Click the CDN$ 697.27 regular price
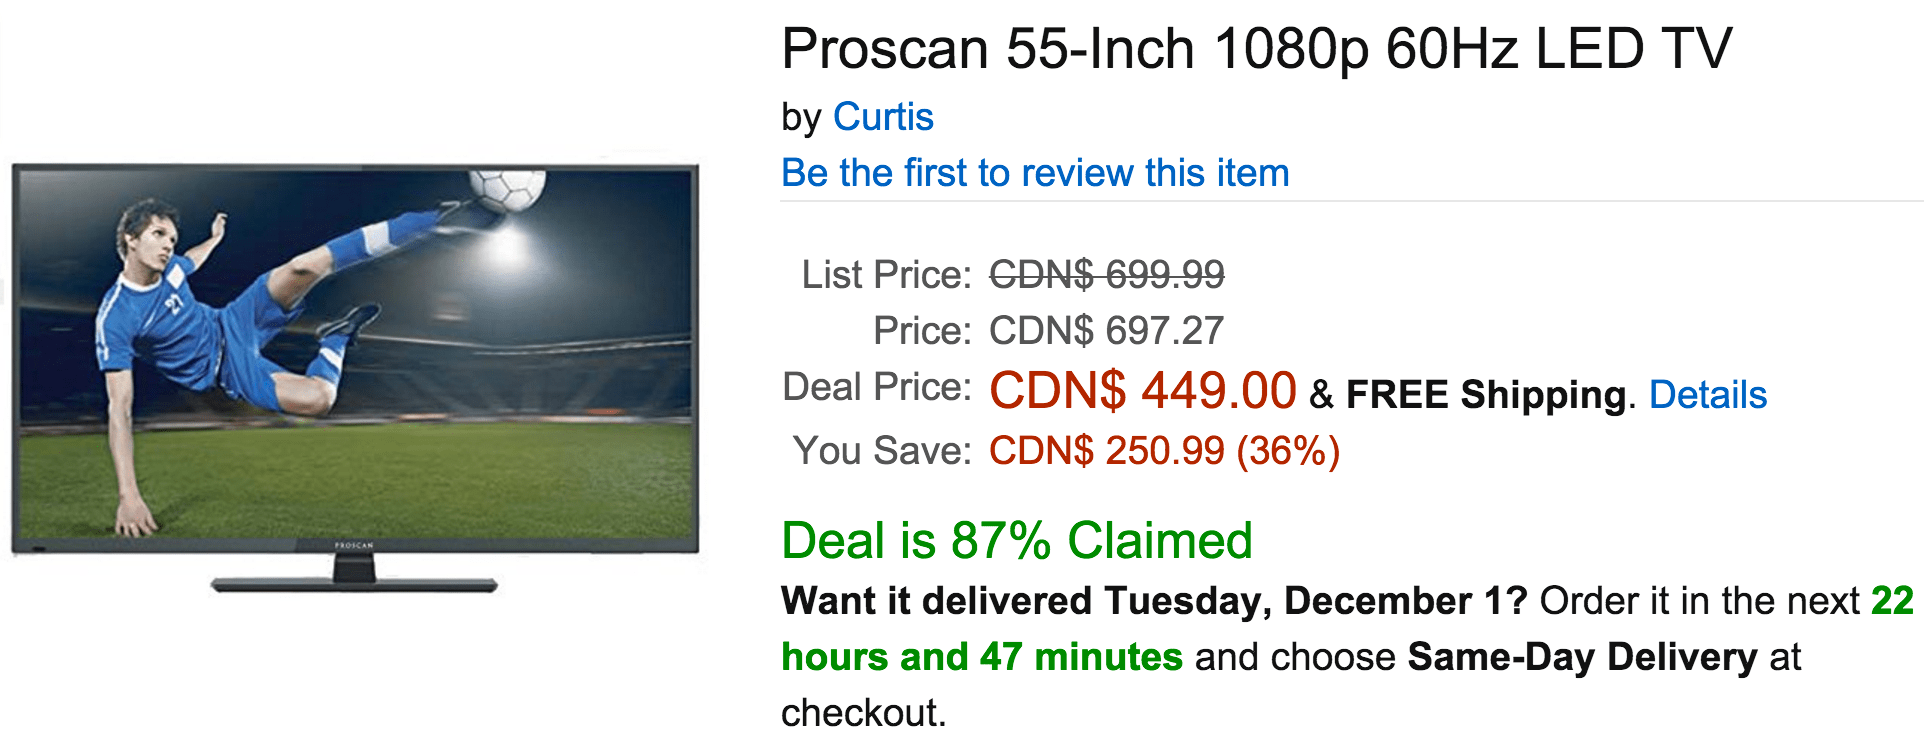Viewport: 1924px width, 732px height. (x=1106, y=331)
